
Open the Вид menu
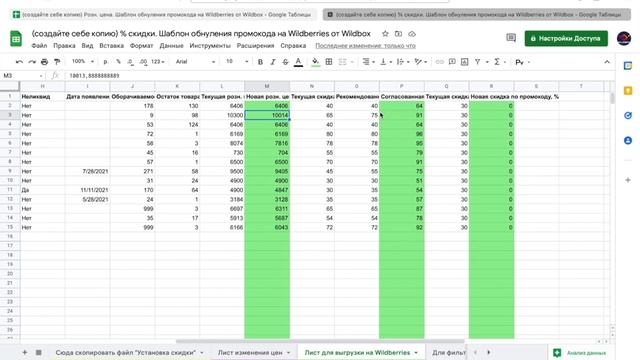pyautogui.click(x=87, y=46)
